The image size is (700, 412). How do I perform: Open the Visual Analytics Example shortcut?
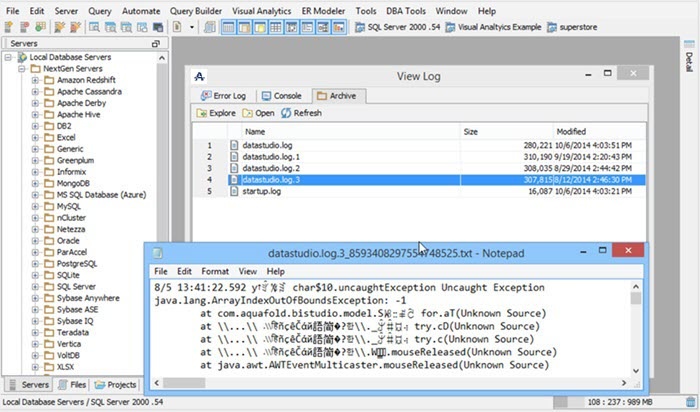coord(493,27)
